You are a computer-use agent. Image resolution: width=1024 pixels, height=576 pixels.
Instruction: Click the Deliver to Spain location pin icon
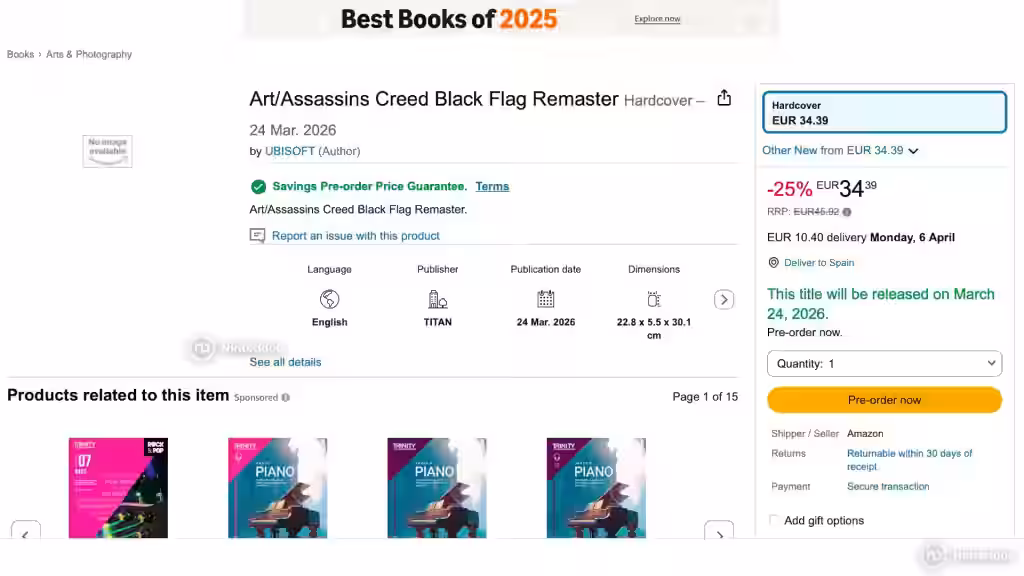773,262
